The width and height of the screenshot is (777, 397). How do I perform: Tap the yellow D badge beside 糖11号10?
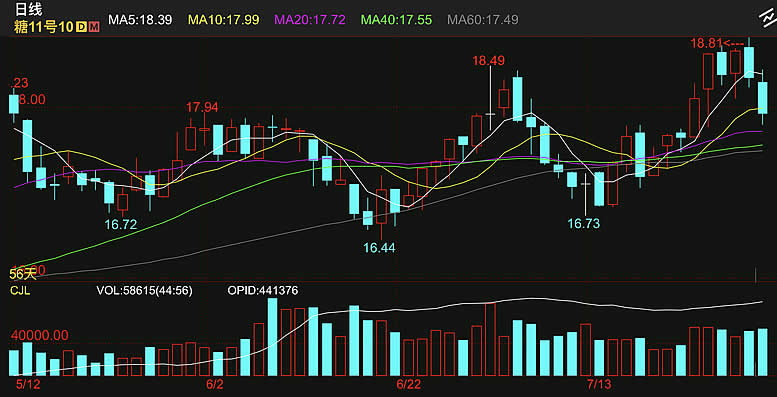click(81, 27)
